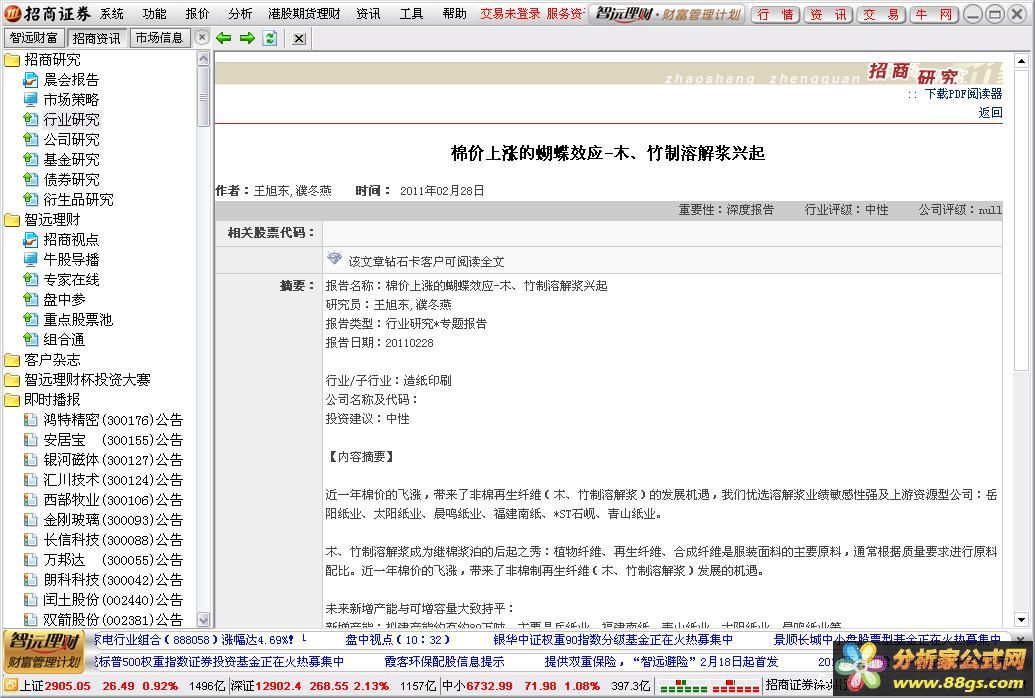Open 招商视点 item icon

30,240
